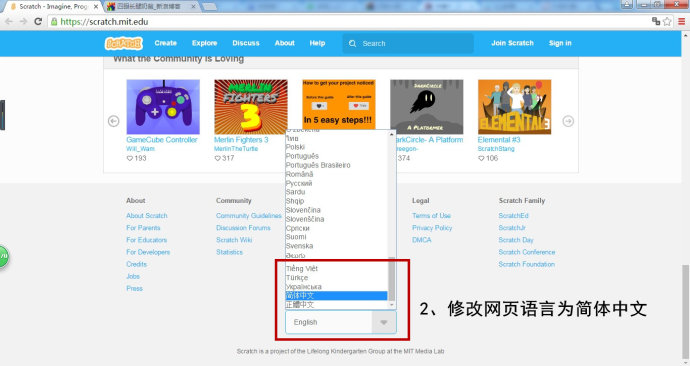Viewport: 690px width, 366px height.
Task: Open the About menu item
Action: click(285, 43)
